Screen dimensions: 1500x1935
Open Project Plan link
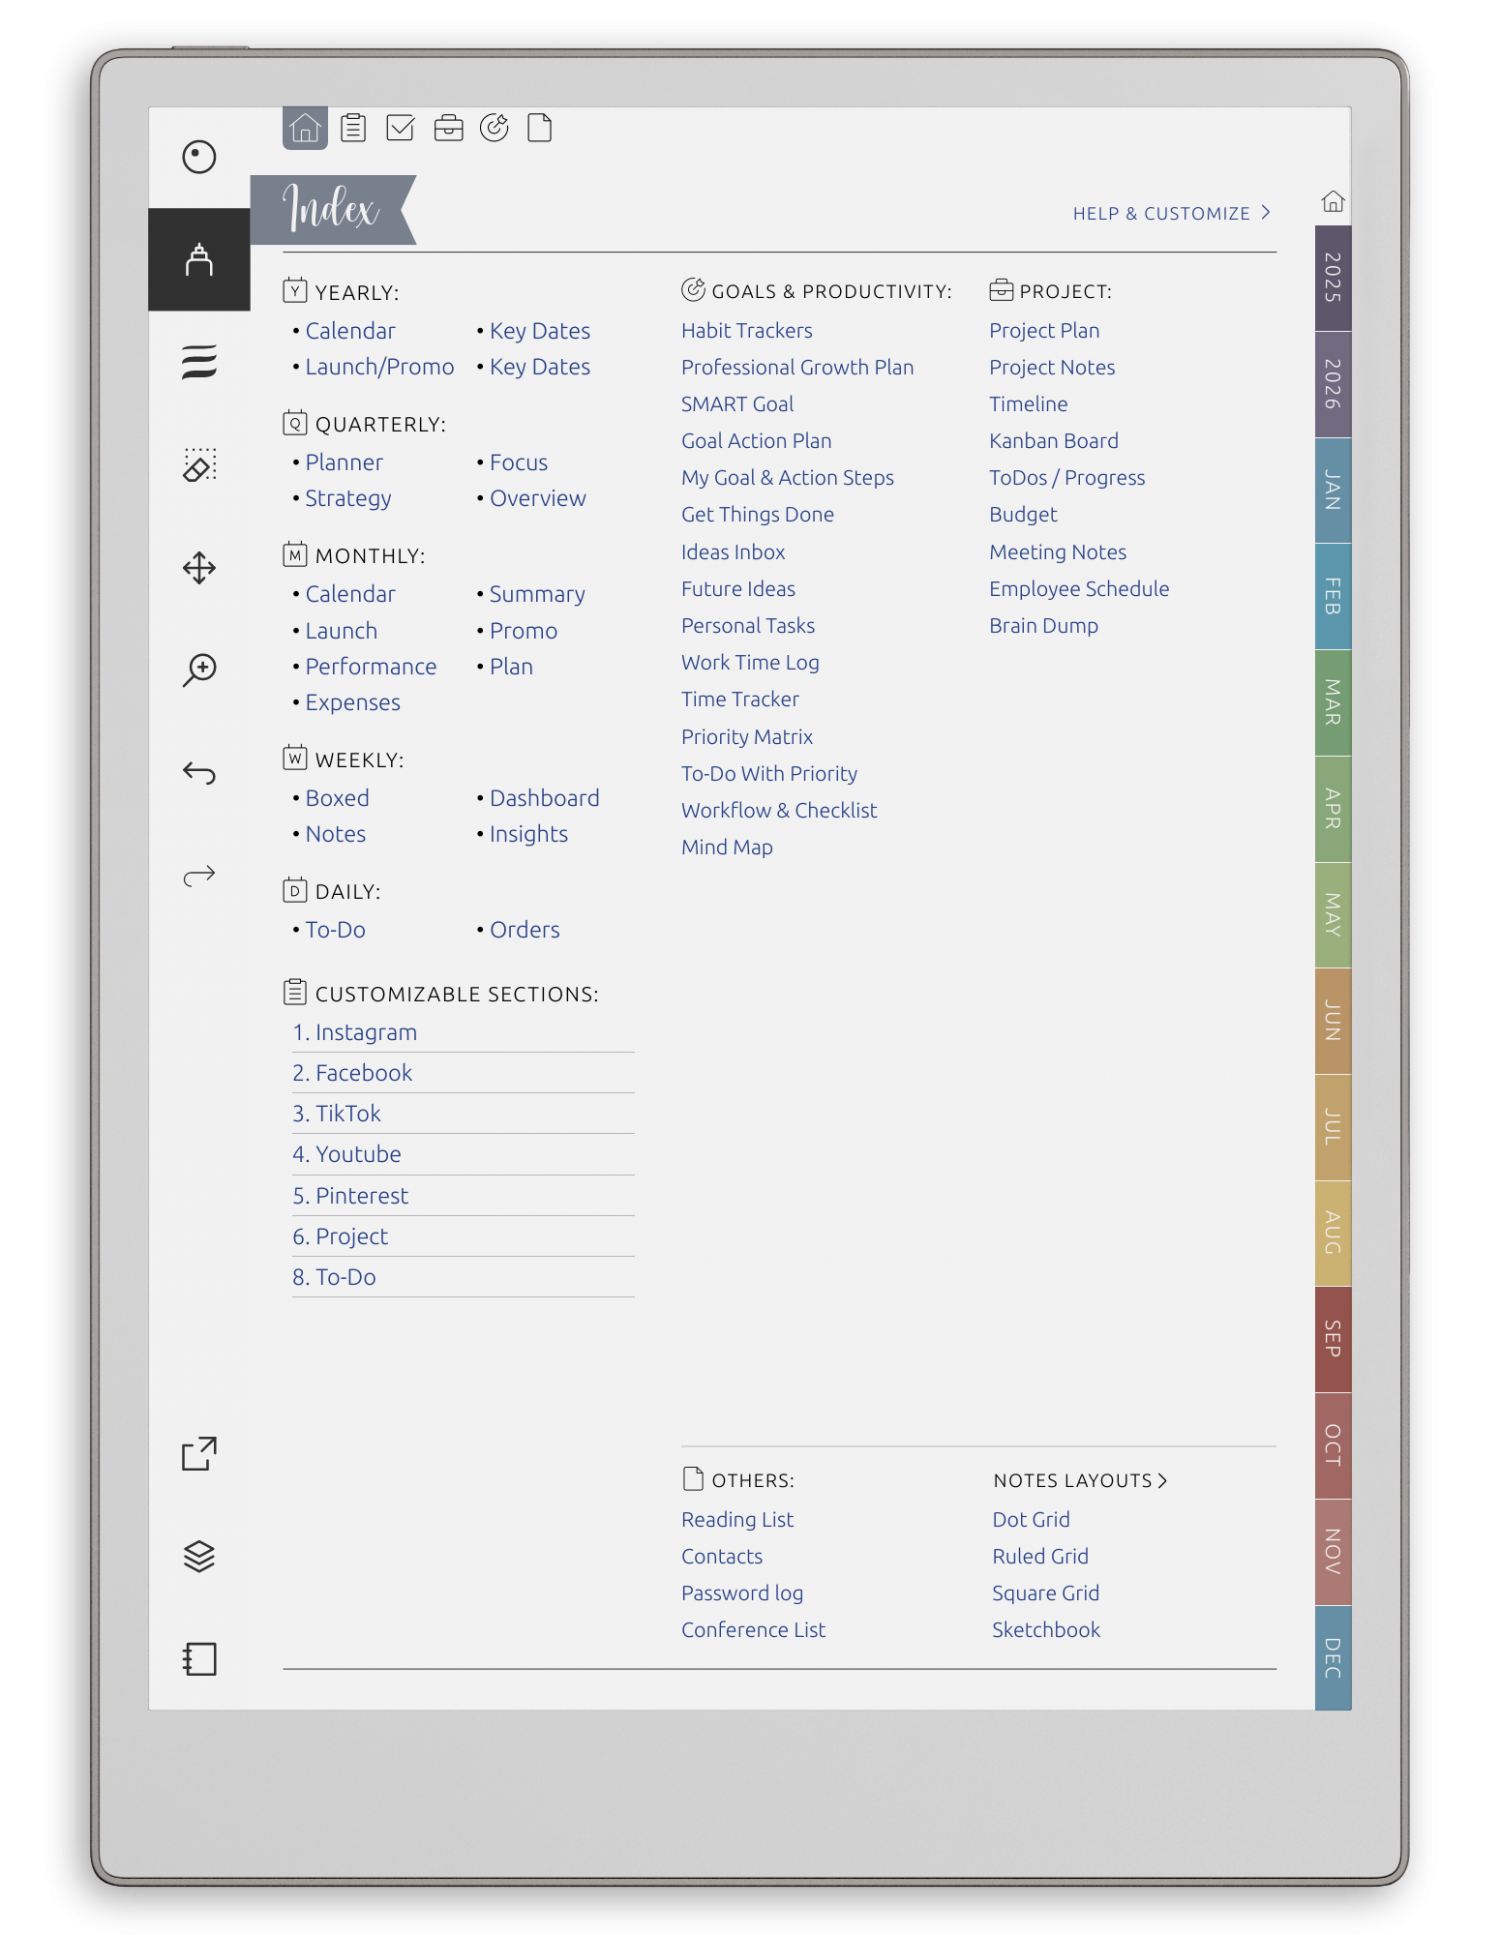[x=1044, y=331]
